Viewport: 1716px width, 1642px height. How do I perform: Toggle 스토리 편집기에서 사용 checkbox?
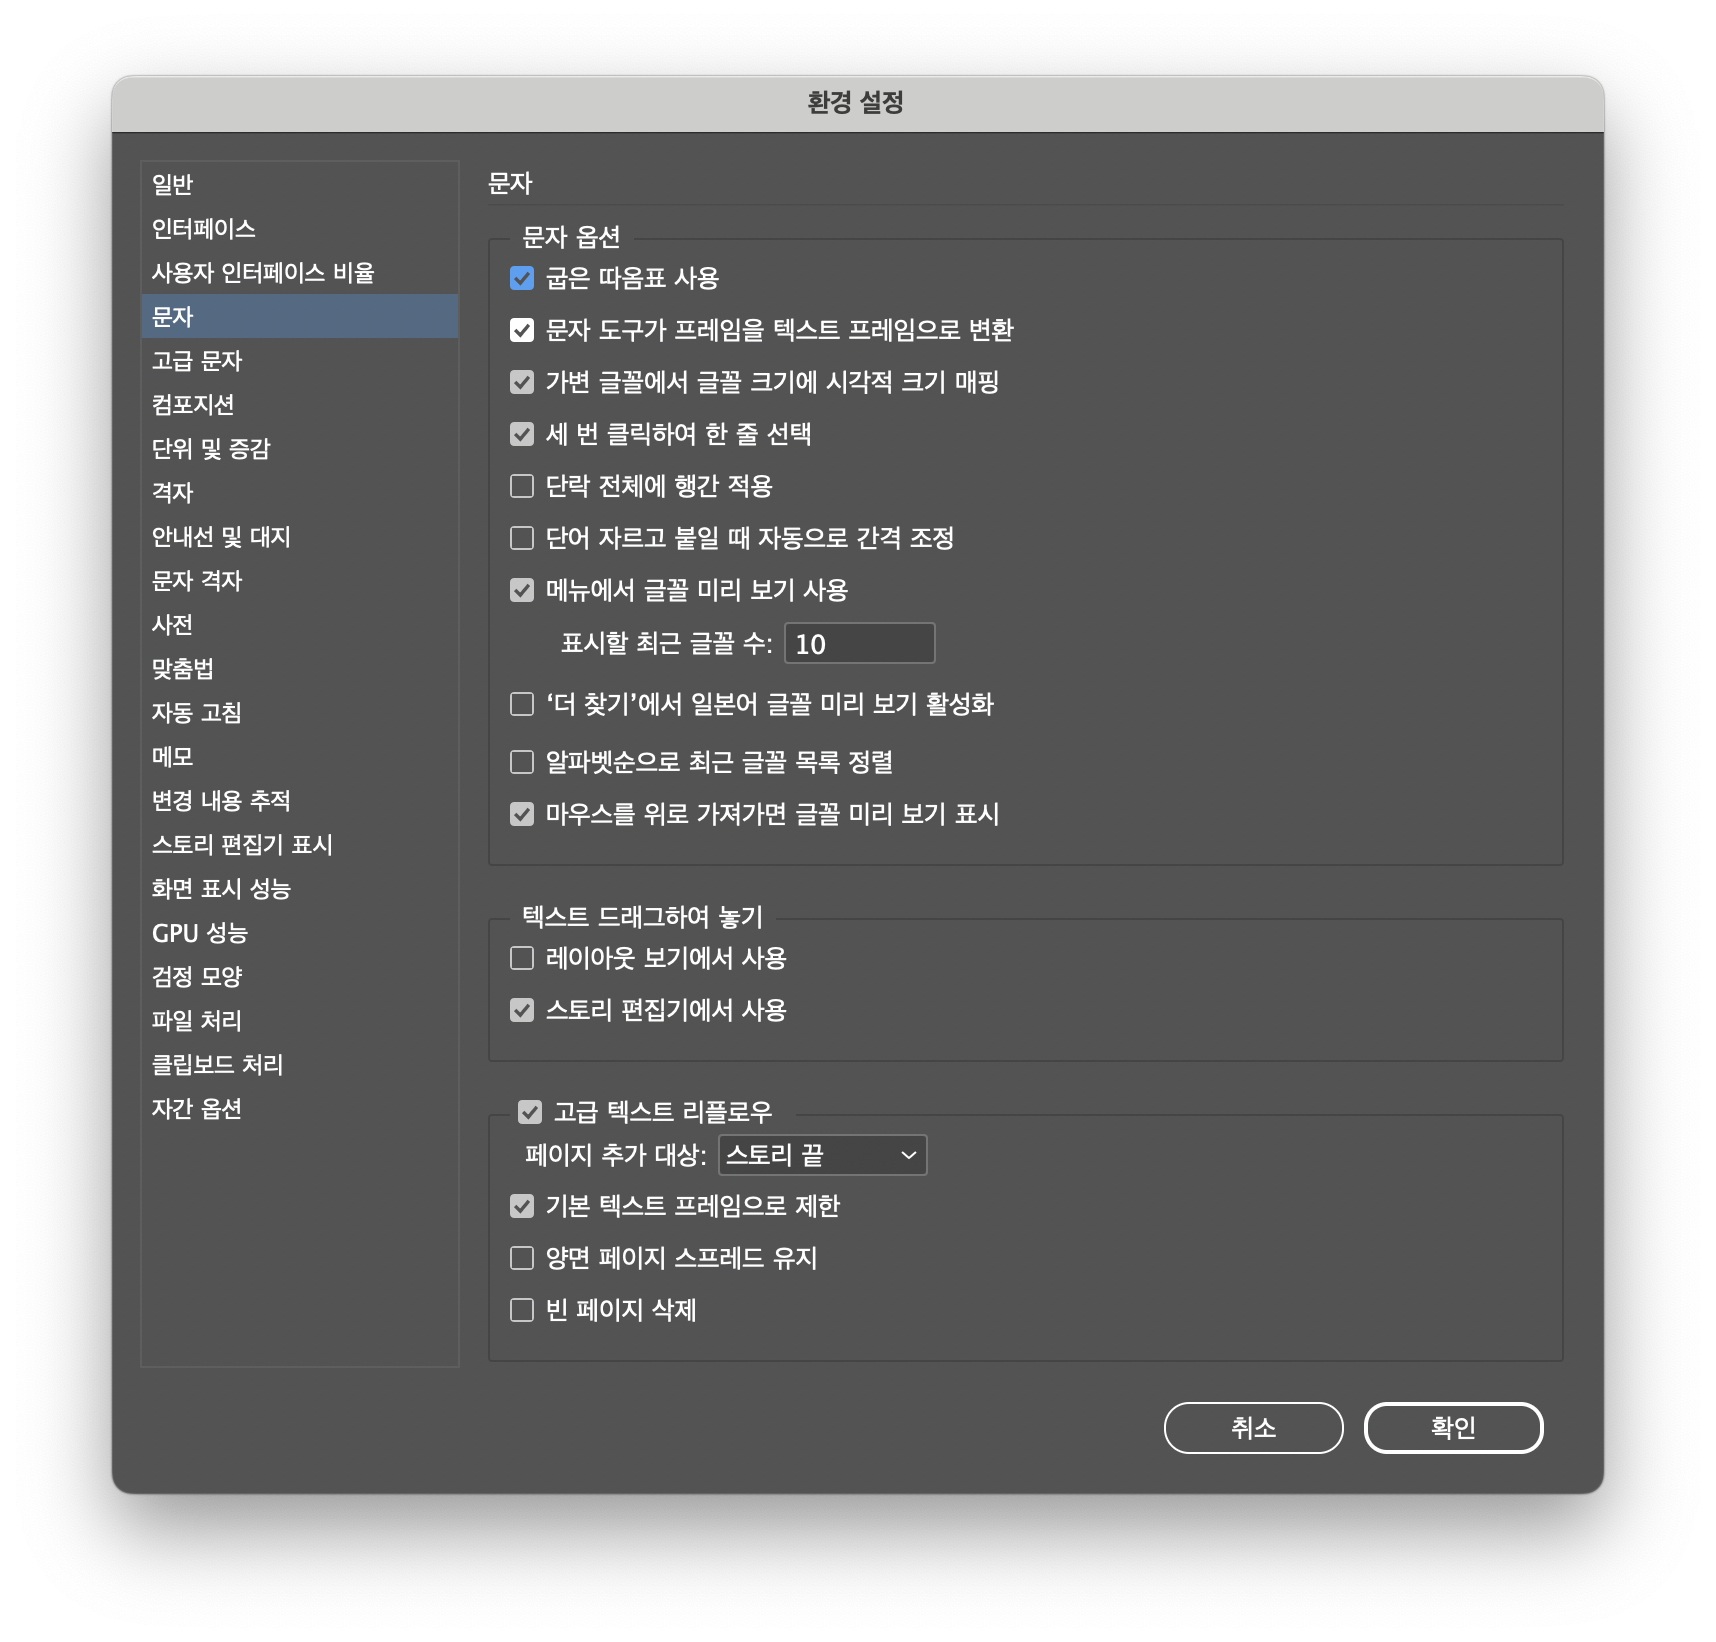(522, 1010)
